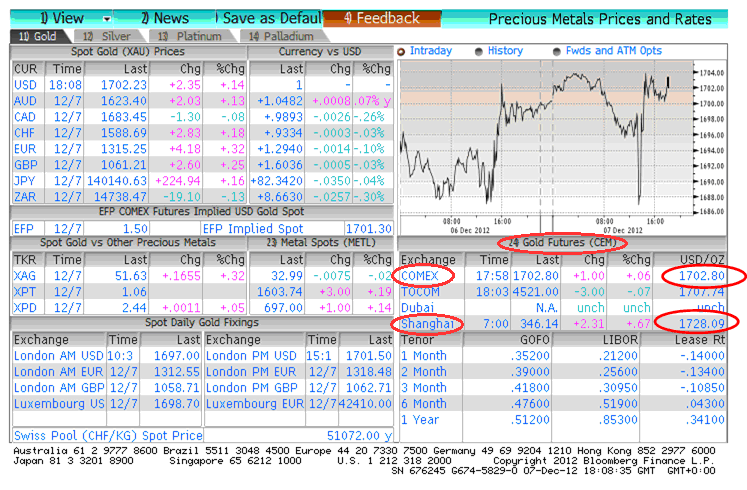Click the Feedback button

point(382,19)
